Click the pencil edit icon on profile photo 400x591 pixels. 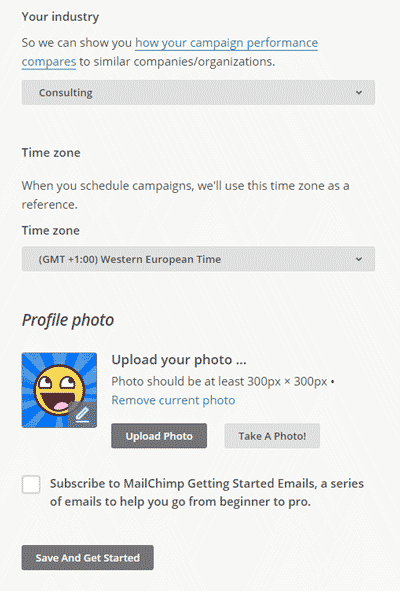pos(83,415)
